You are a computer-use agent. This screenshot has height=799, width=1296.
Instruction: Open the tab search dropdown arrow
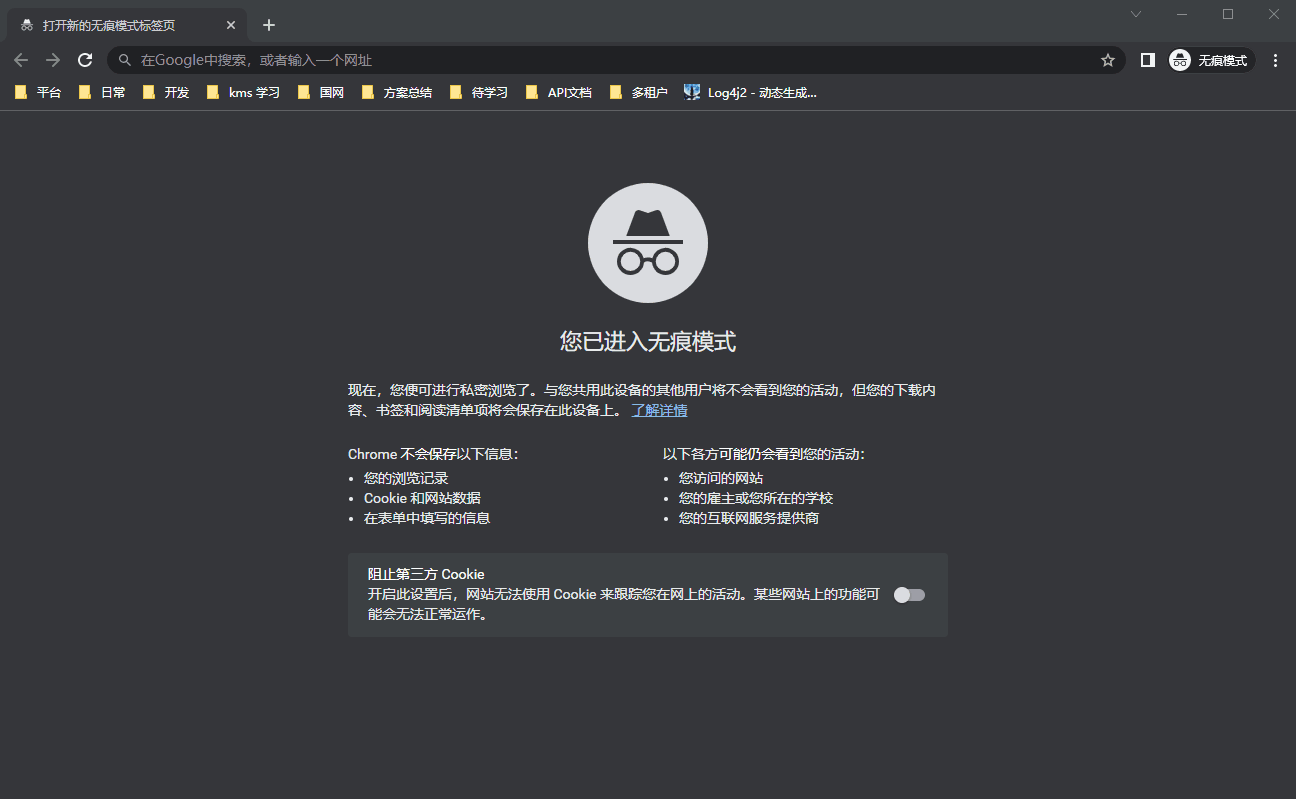click(1136, 14)
